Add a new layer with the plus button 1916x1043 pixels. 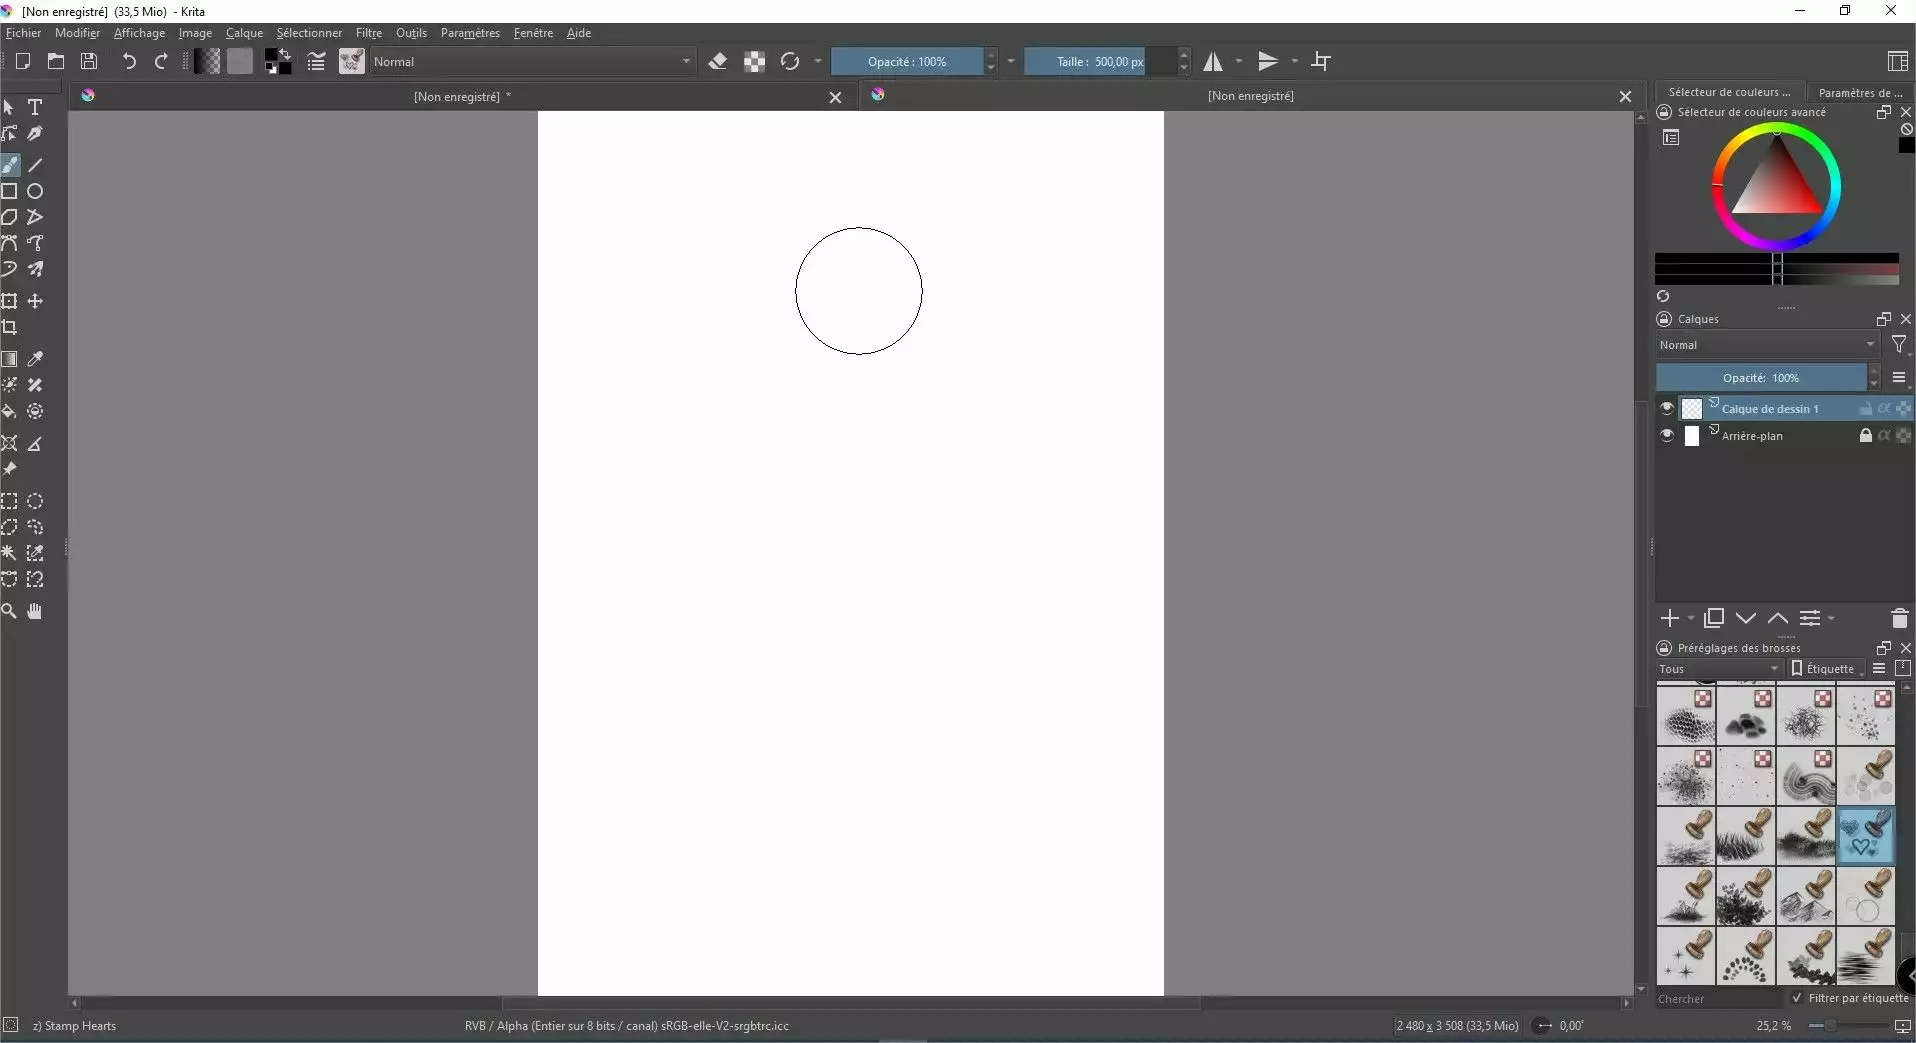(x=1669, y=618)
